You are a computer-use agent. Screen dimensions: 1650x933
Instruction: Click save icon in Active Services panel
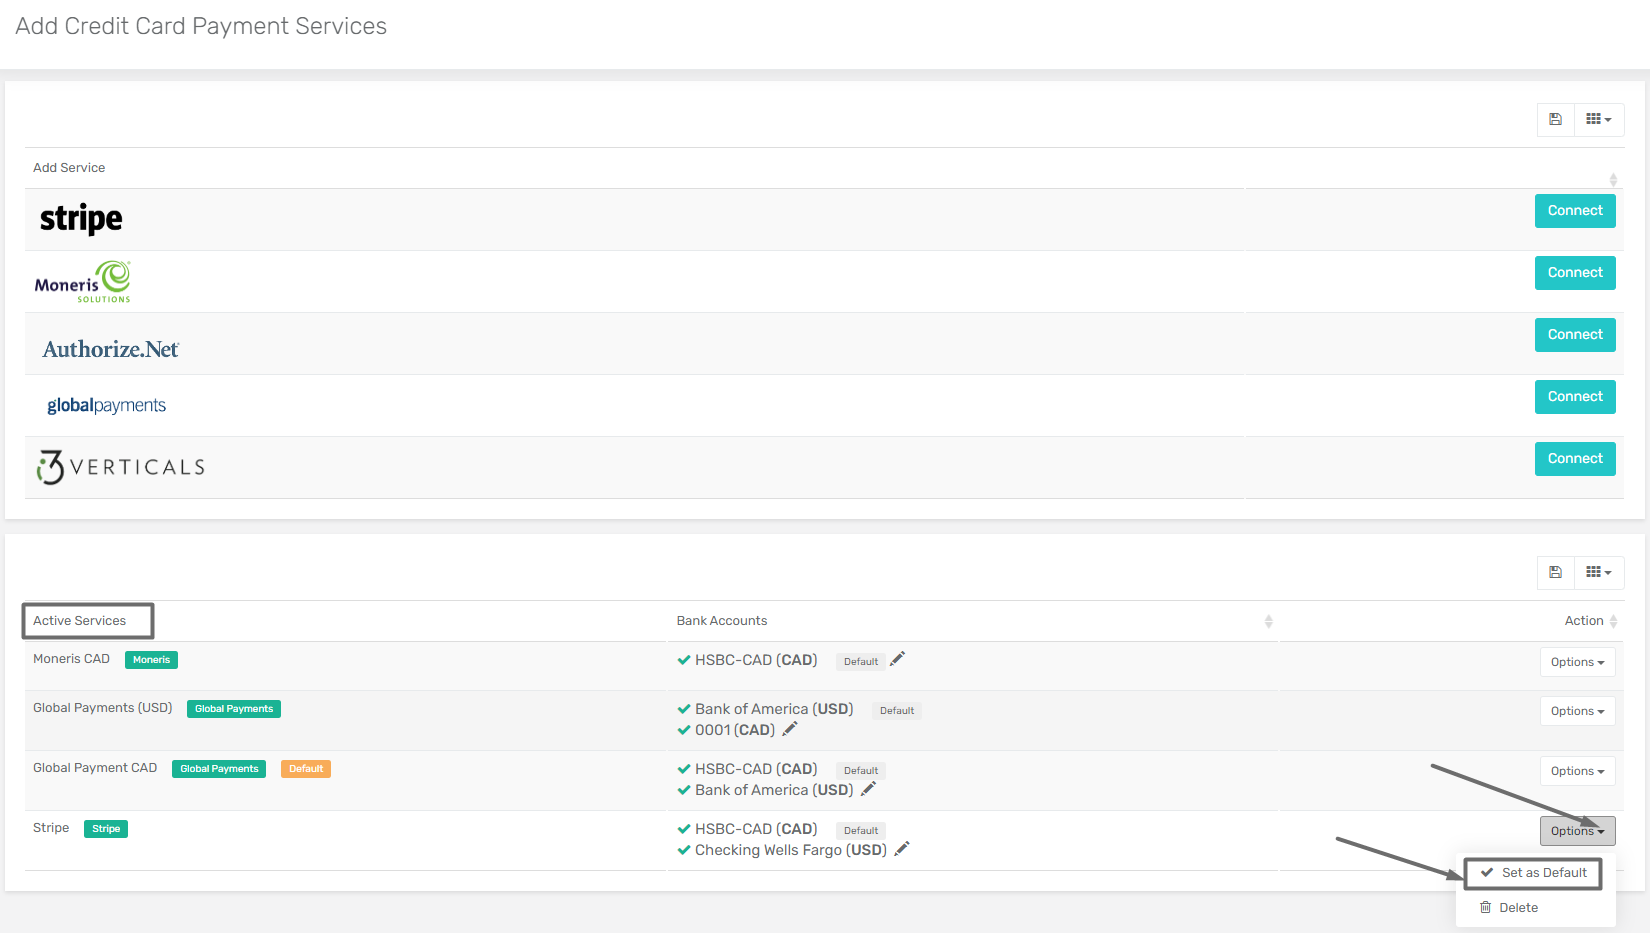(x=1555, y=572)
